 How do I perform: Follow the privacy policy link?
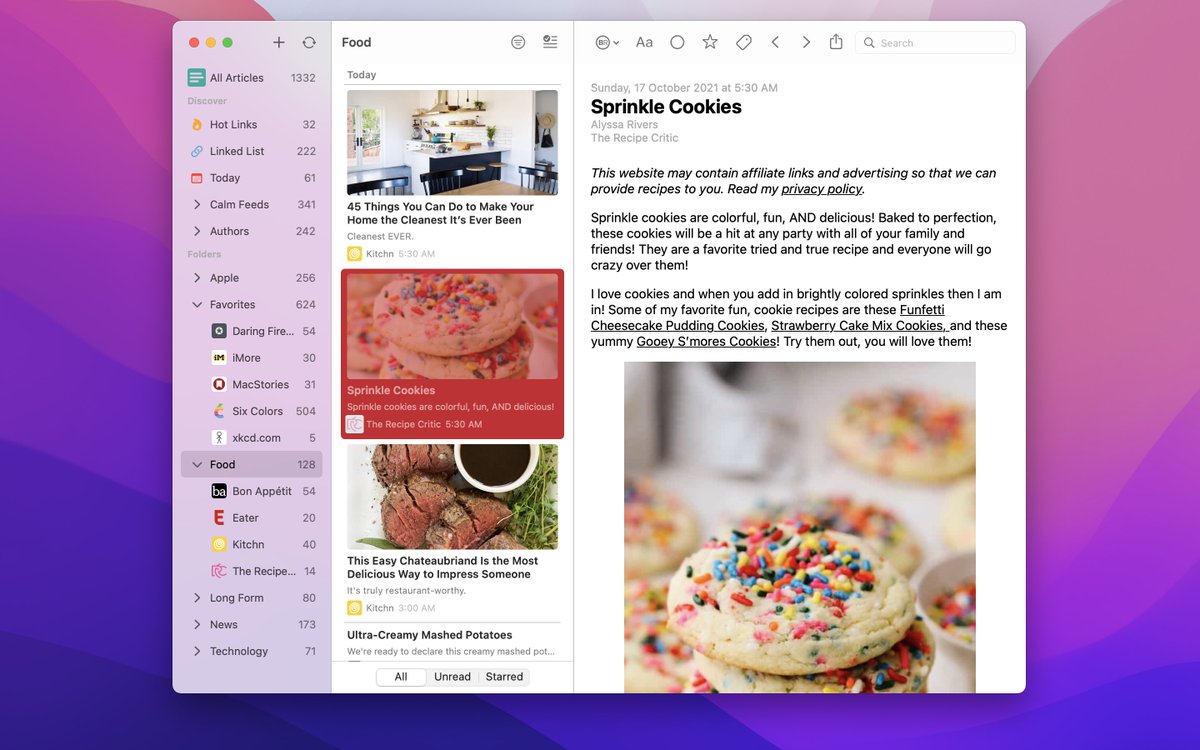(821, 189)
